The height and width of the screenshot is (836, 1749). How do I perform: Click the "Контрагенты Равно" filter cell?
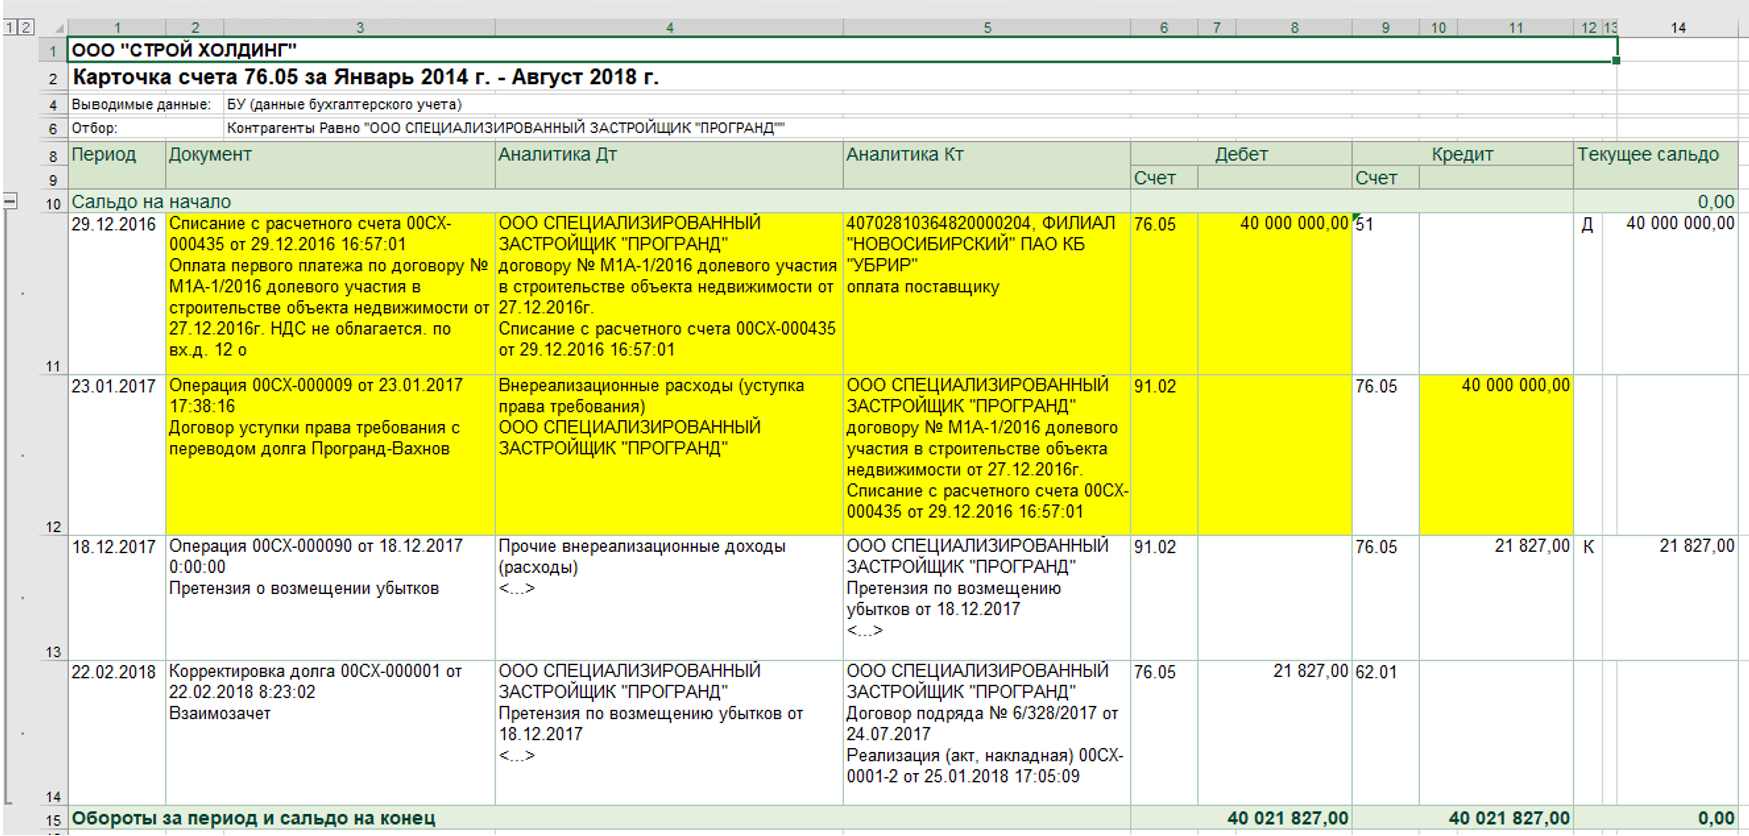click(x=506, y=128)
